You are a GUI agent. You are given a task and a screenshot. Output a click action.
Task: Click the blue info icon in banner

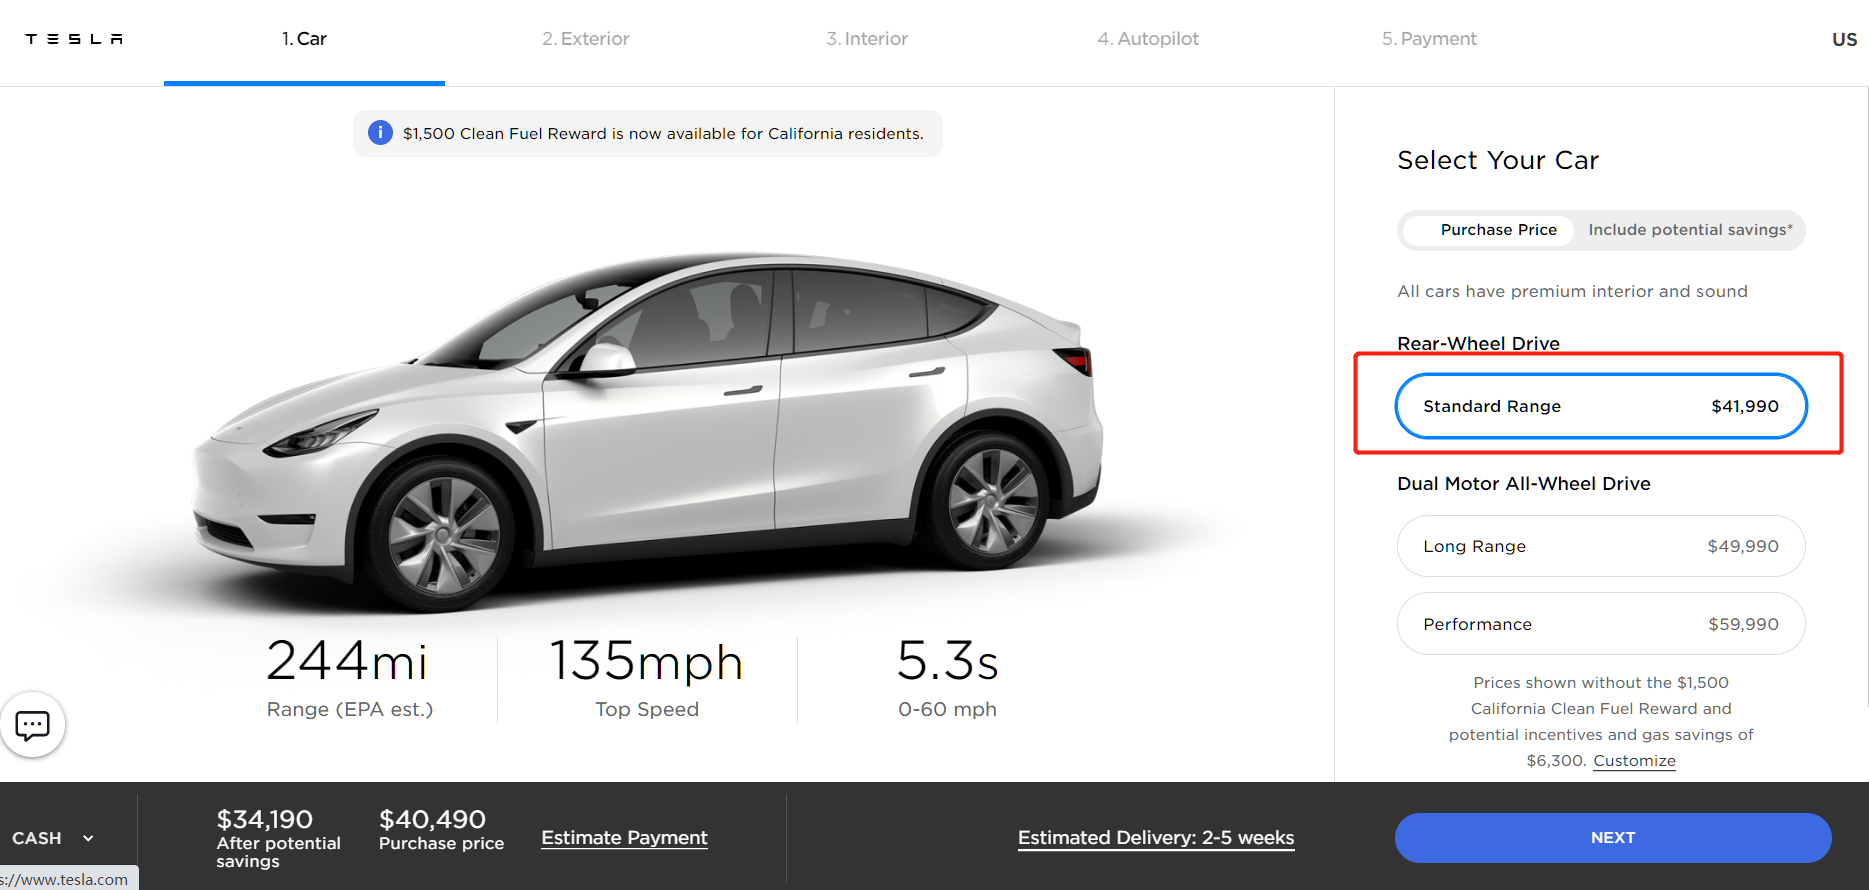(380, 133)
